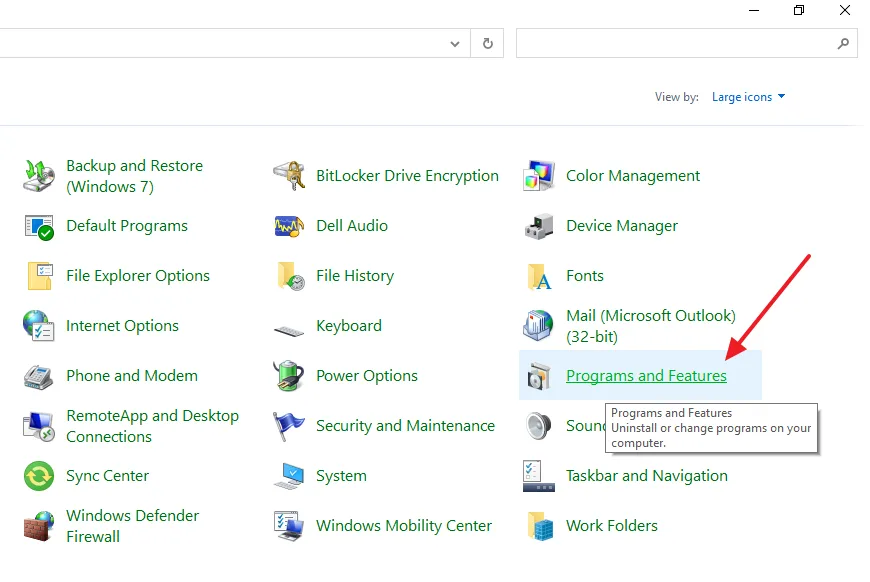
Task: Refresh the Control Panel view
Action: click(x=487, y=43)
